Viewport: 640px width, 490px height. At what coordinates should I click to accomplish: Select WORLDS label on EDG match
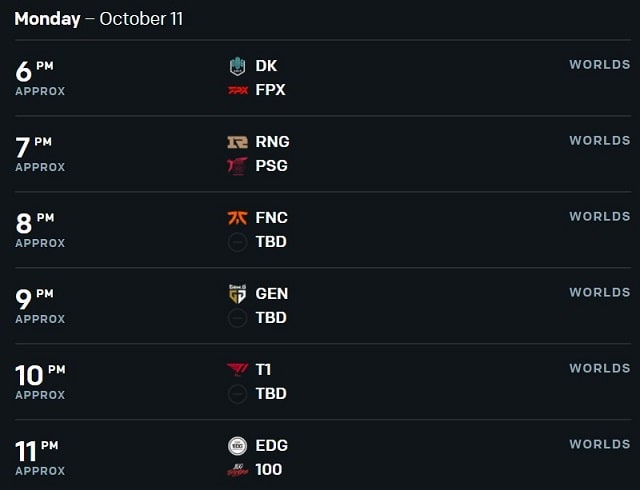pos(600,444)
